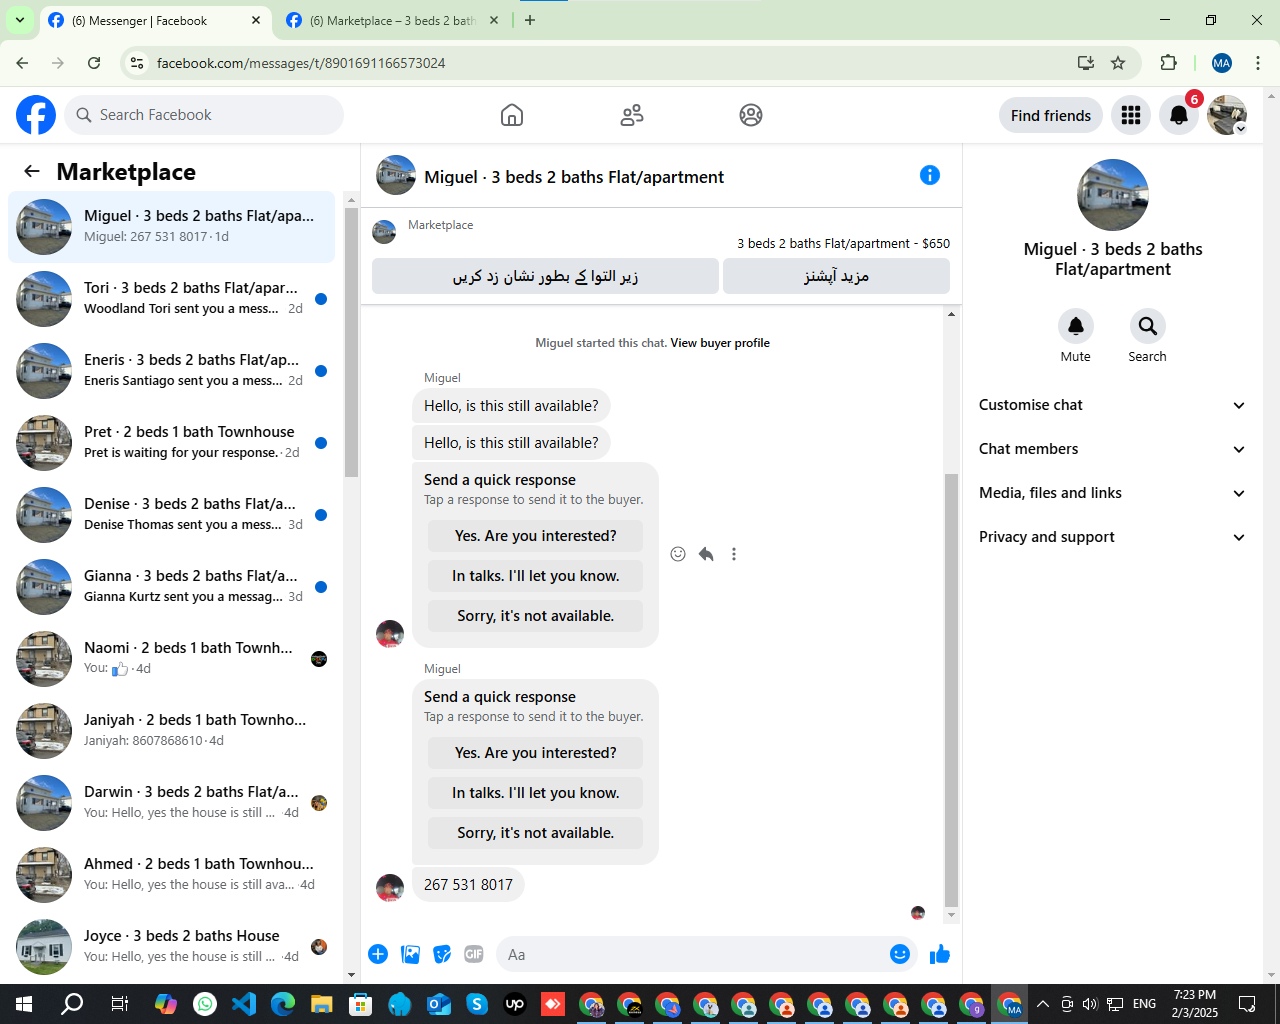The image size is (1280, 1024).
Task: Open a new browser tab
Action: click(x=530, y=20)
